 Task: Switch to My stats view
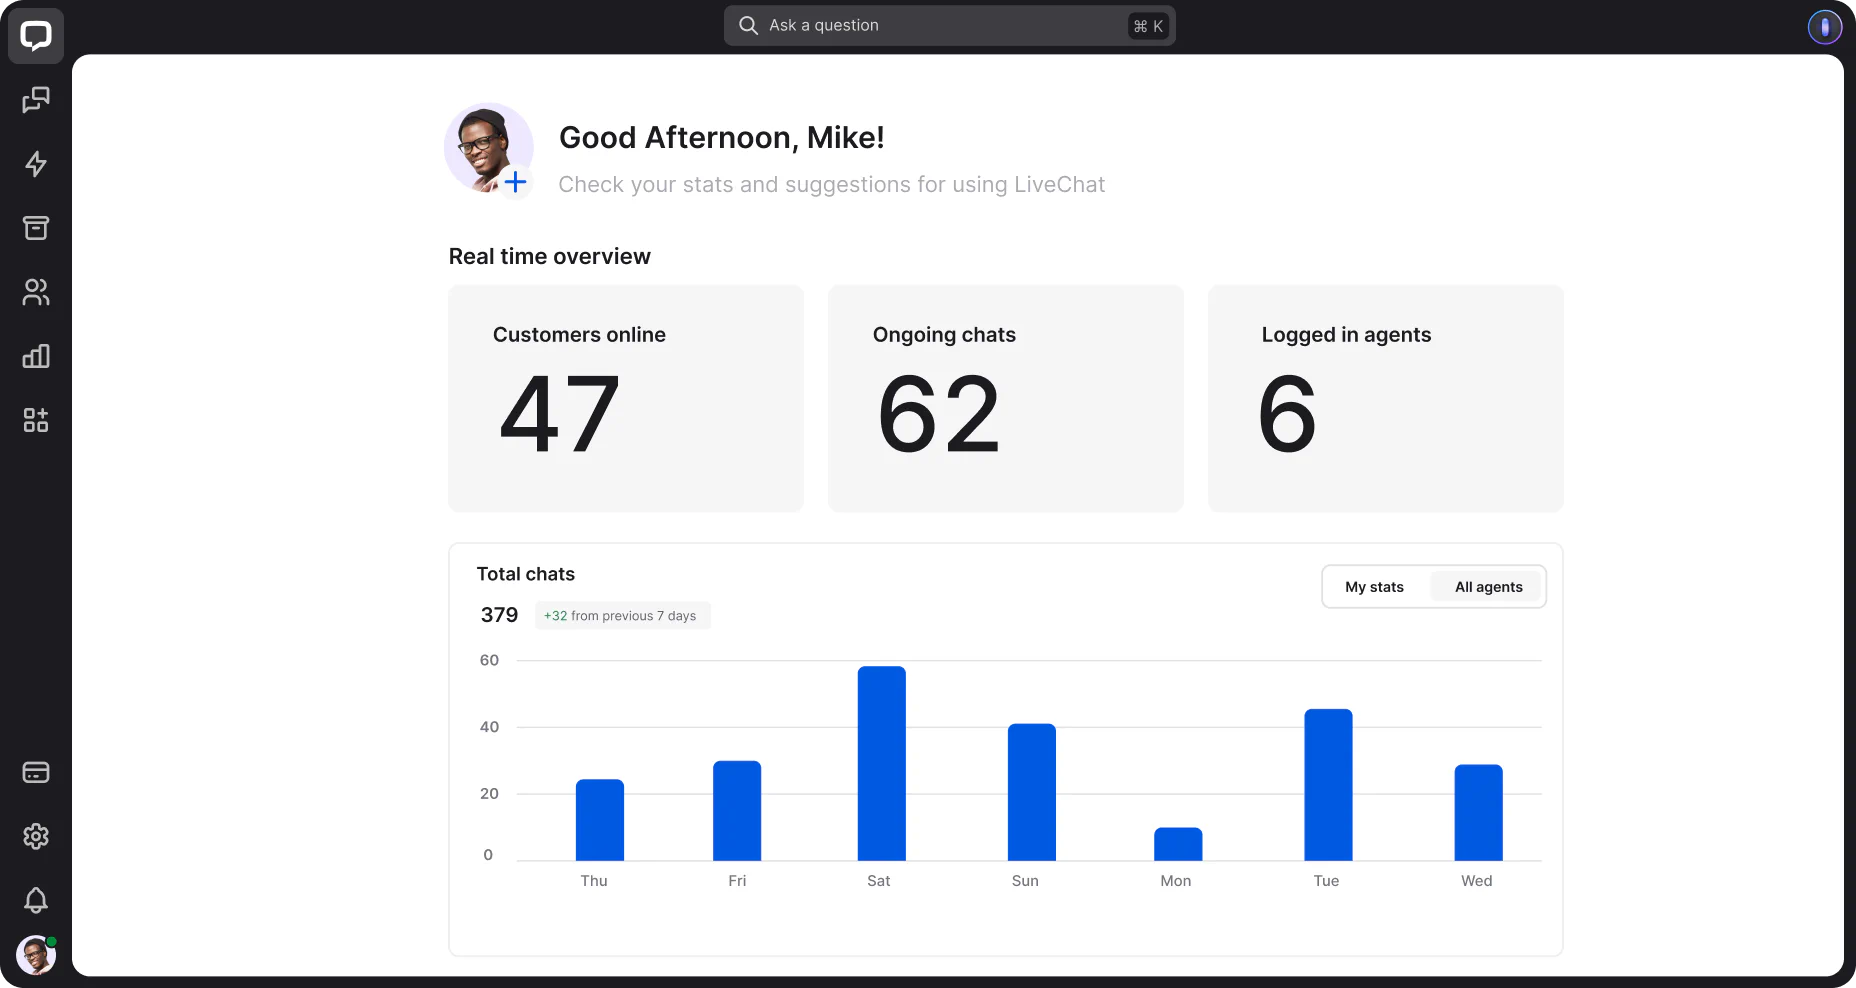point(1375,587)
